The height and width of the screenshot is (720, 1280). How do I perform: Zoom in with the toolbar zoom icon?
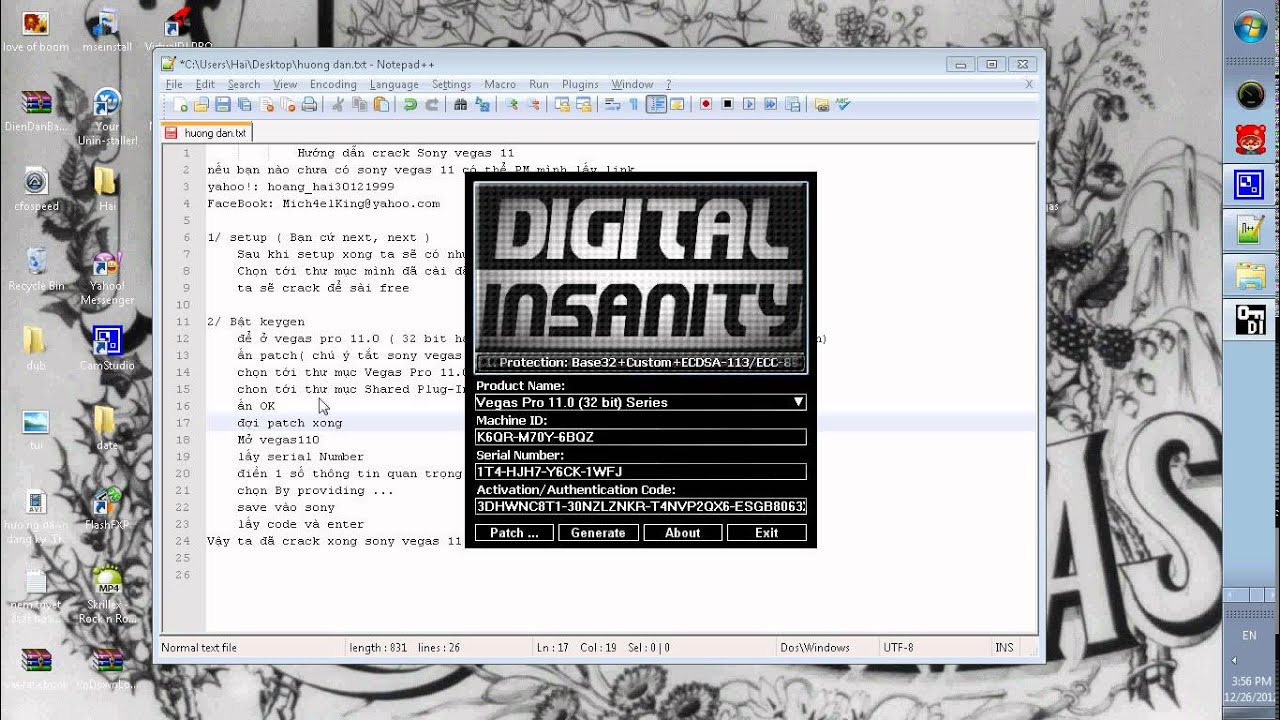click(x=510, y=104)
